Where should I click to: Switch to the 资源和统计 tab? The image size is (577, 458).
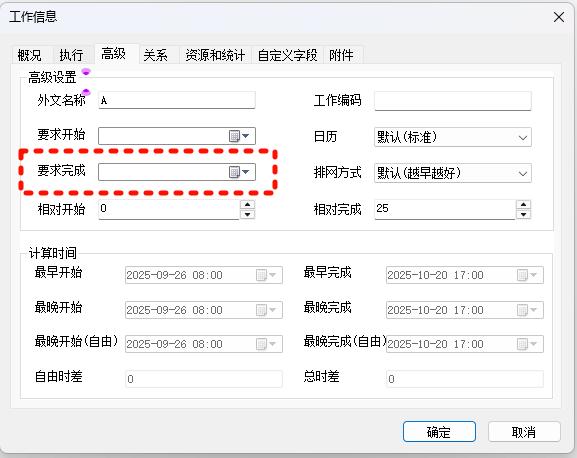(x=215, y=55)
